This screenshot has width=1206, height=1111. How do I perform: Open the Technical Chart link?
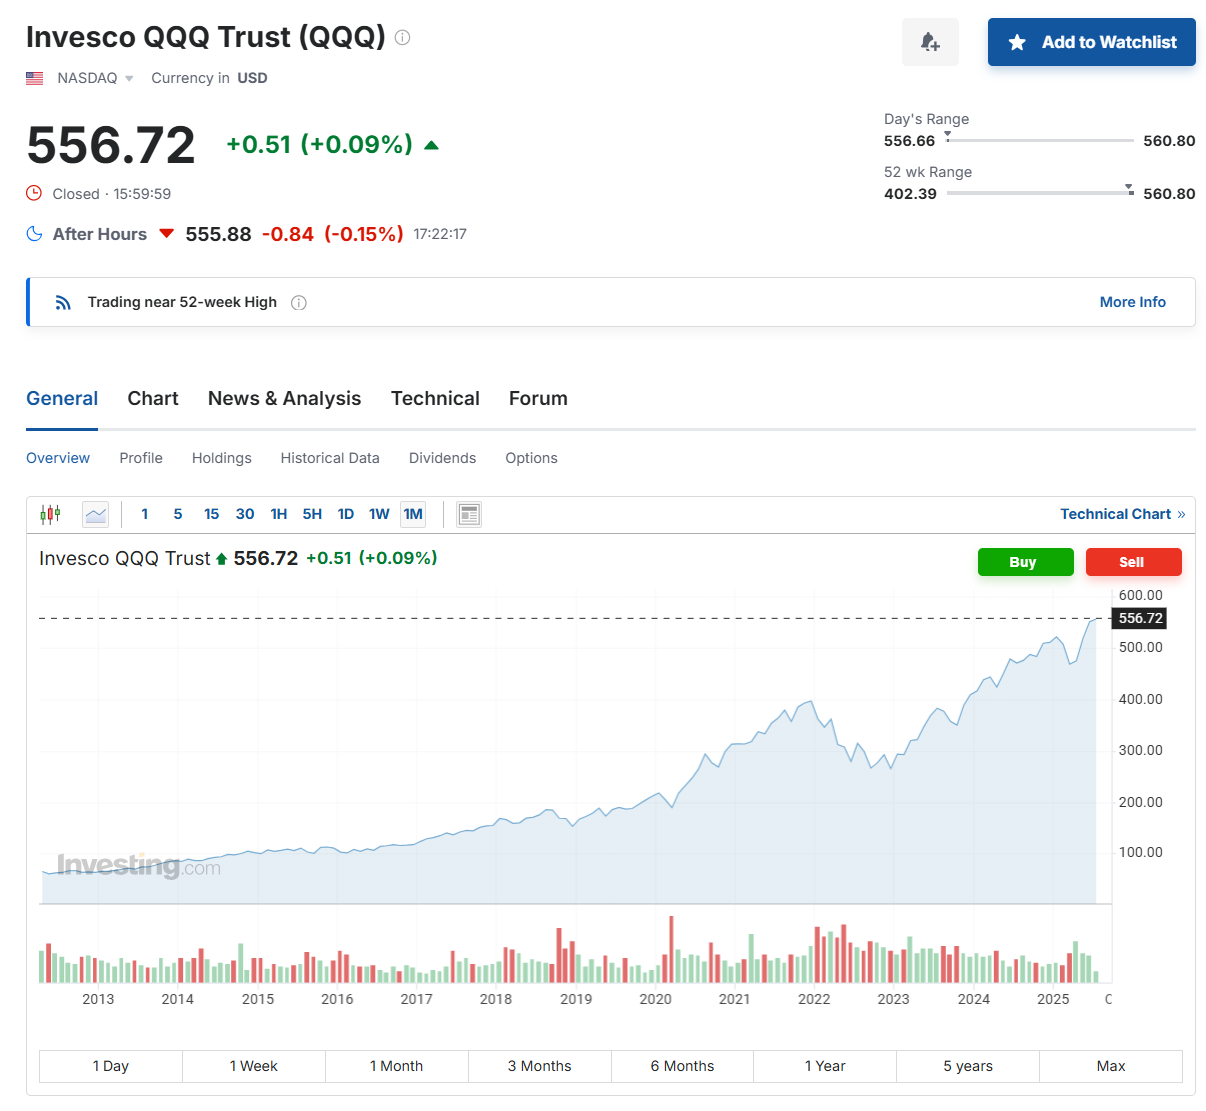[1122, 514]
